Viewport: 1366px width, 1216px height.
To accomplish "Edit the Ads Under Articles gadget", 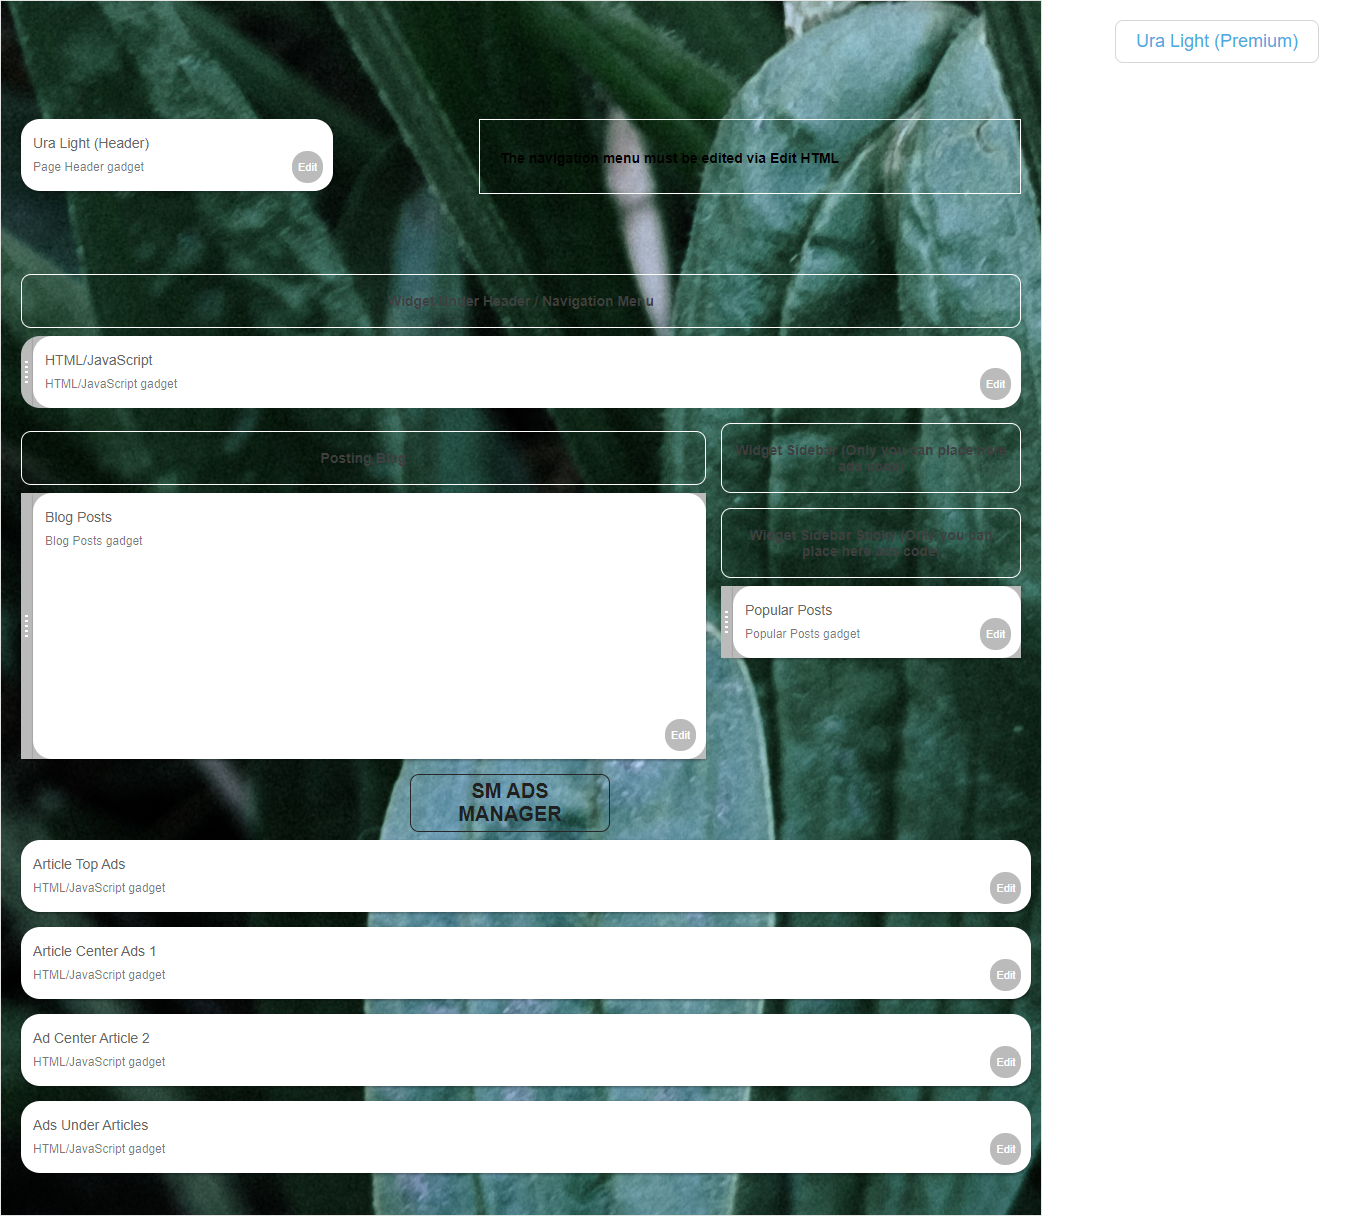I will 1005,1149.
